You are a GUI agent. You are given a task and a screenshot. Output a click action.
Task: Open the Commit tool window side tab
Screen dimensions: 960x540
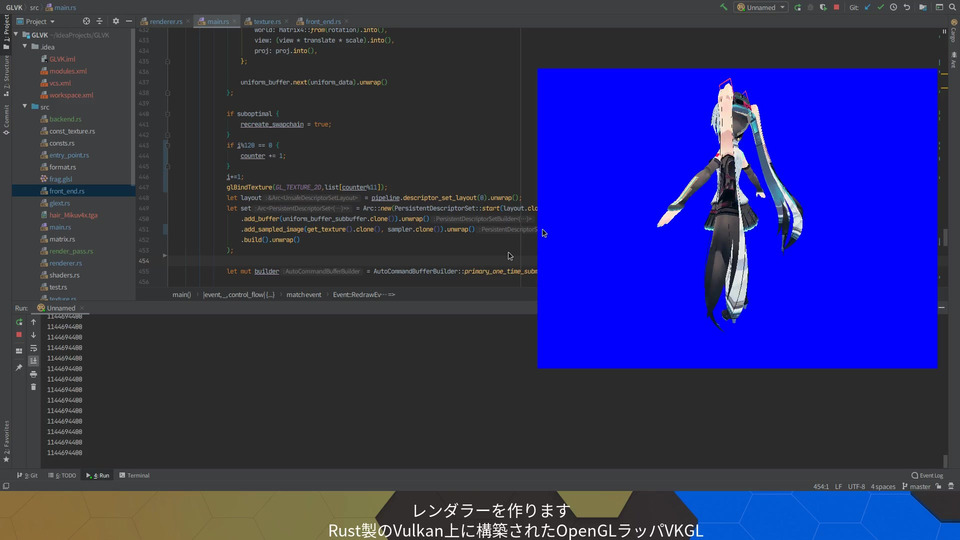[6, 120]
